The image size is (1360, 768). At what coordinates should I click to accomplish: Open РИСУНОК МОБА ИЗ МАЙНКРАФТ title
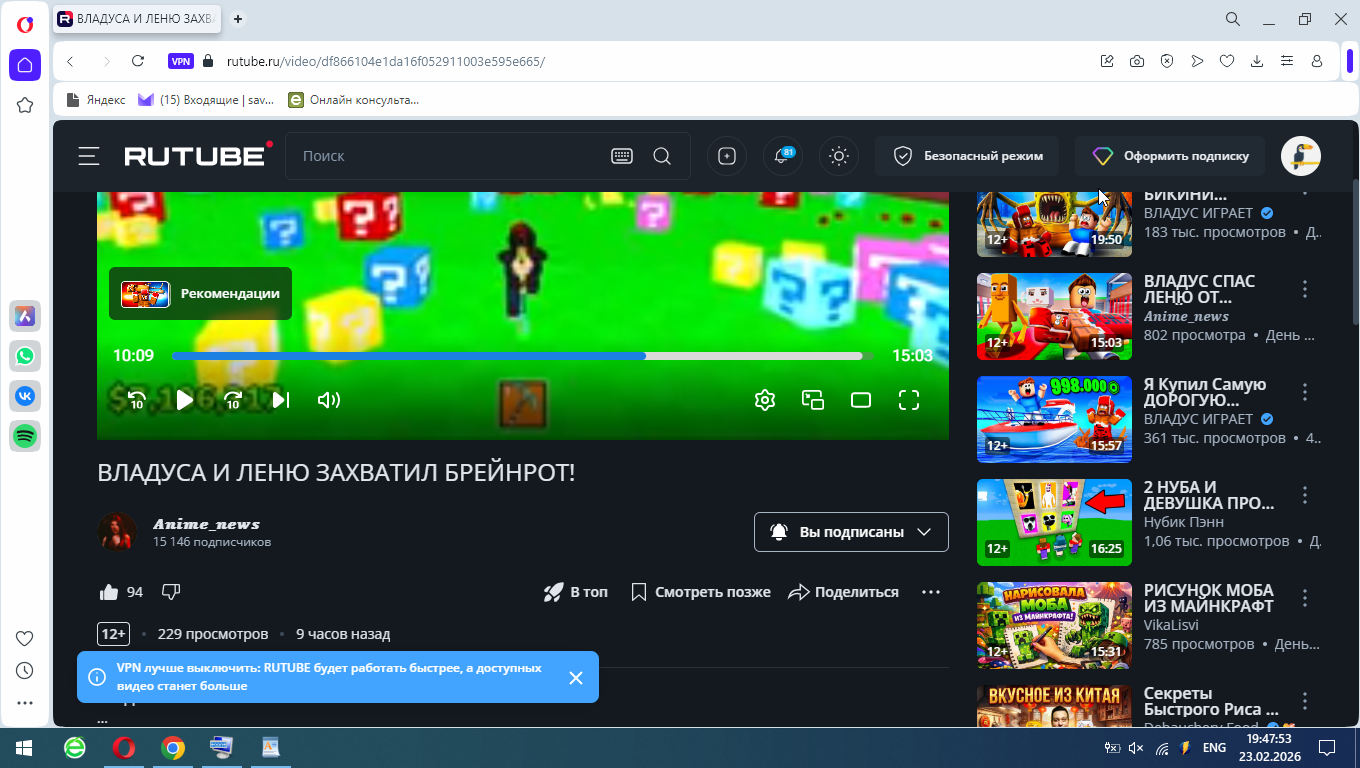(1209, 598)
